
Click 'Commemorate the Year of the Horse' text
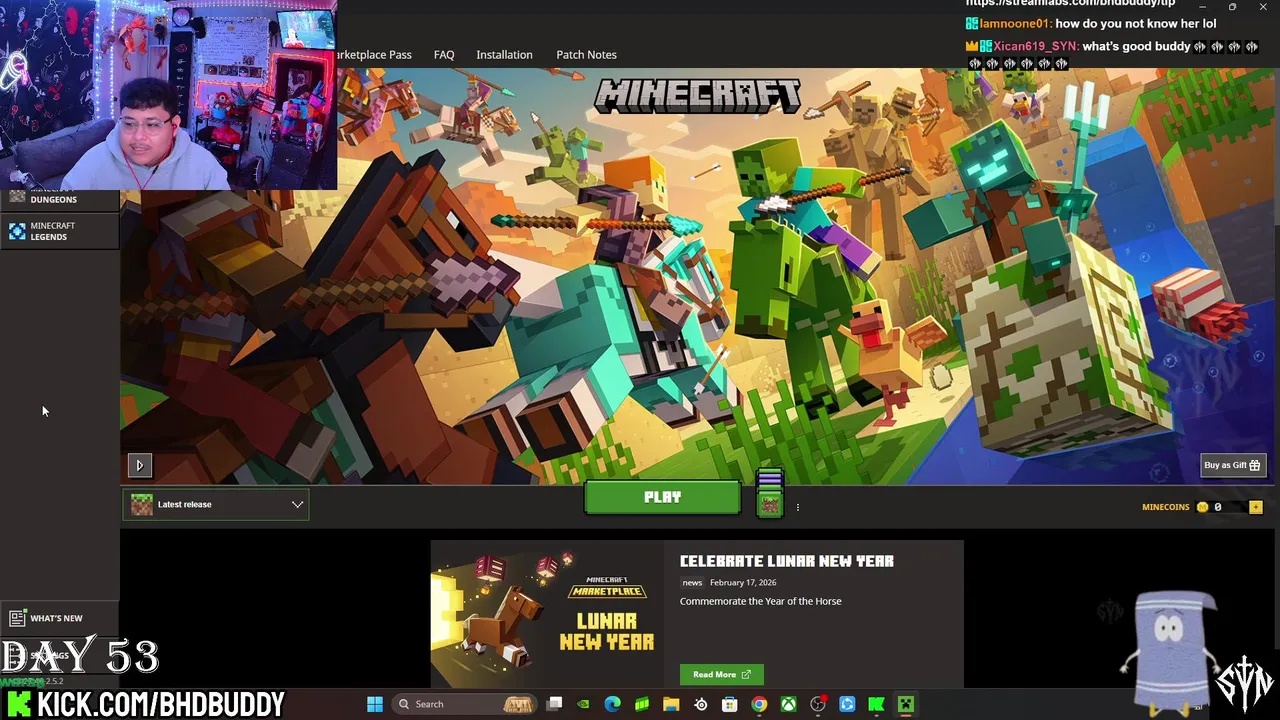[x=760, y=601]
